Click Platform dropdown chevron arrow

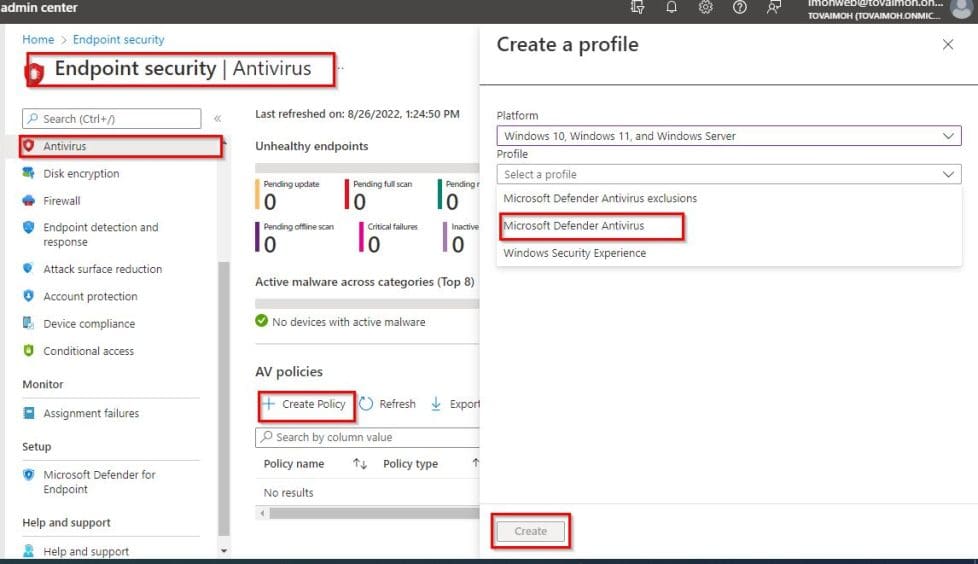point(948,136)
